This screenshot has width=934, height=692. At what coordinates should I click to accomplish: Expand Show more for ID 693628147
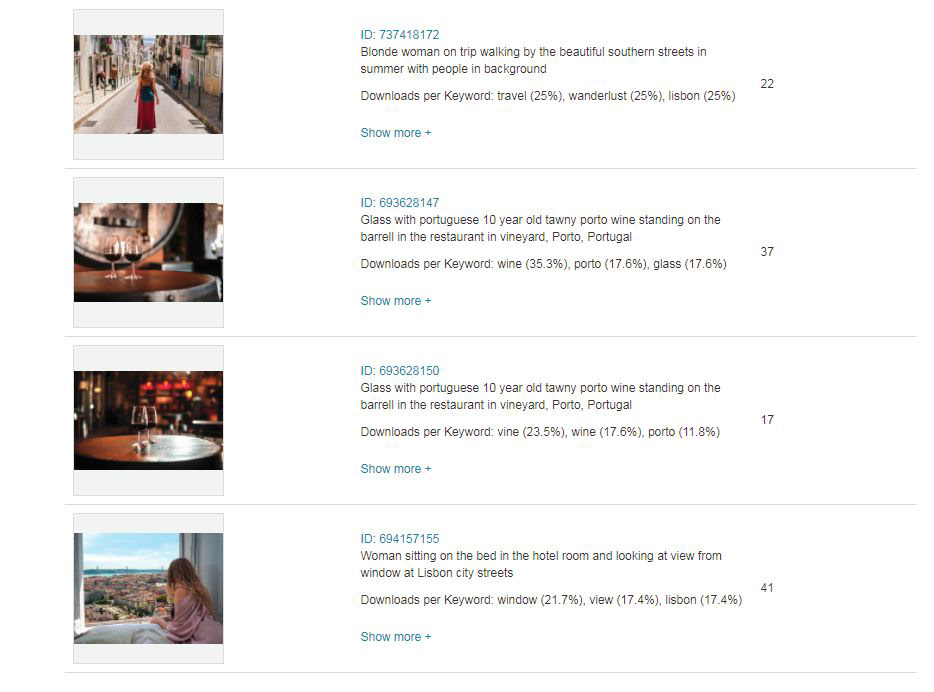(x=396, y=301)
